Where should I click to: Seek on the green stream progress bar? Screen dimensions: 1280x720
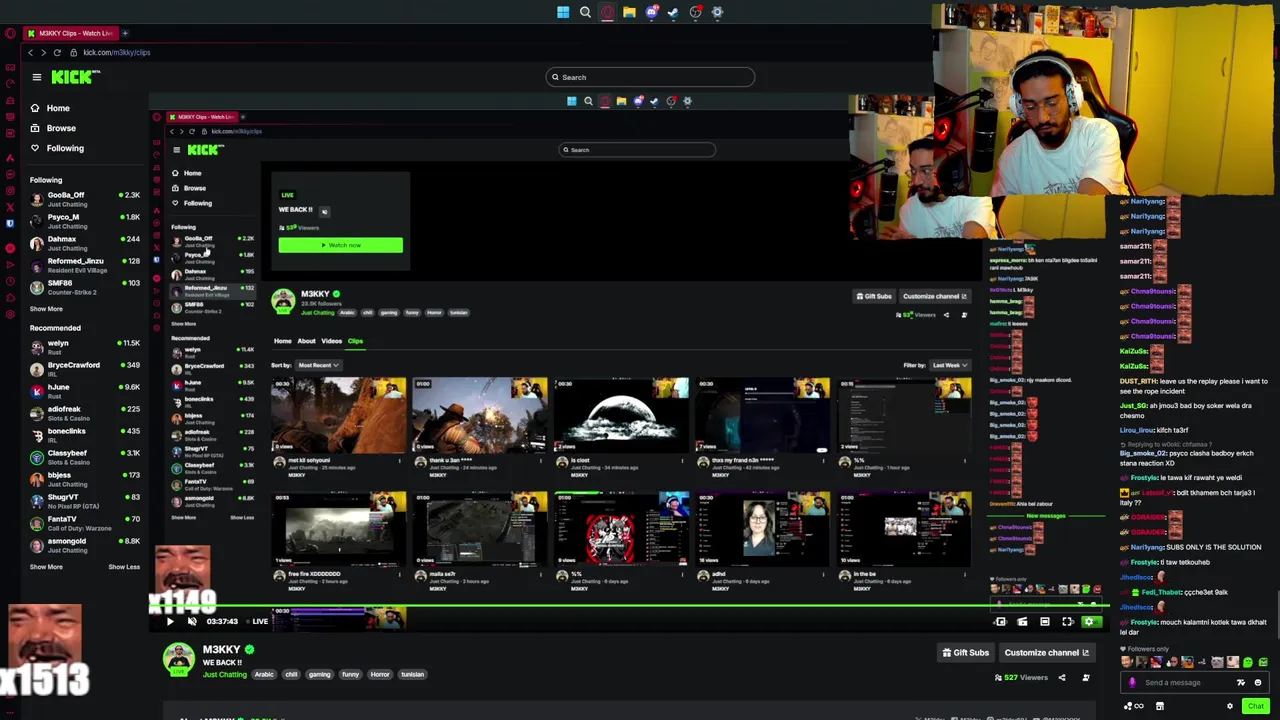click(630, 607)
